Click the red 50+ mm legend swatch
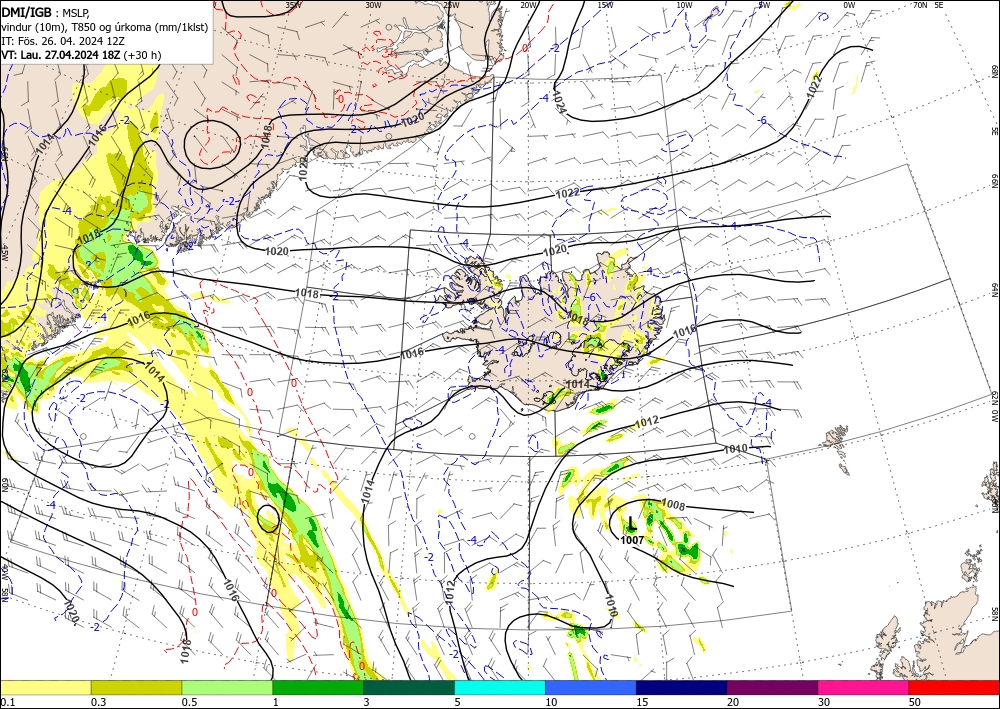This screenshot has height=709, width=1000. click(x=954, y=687)
